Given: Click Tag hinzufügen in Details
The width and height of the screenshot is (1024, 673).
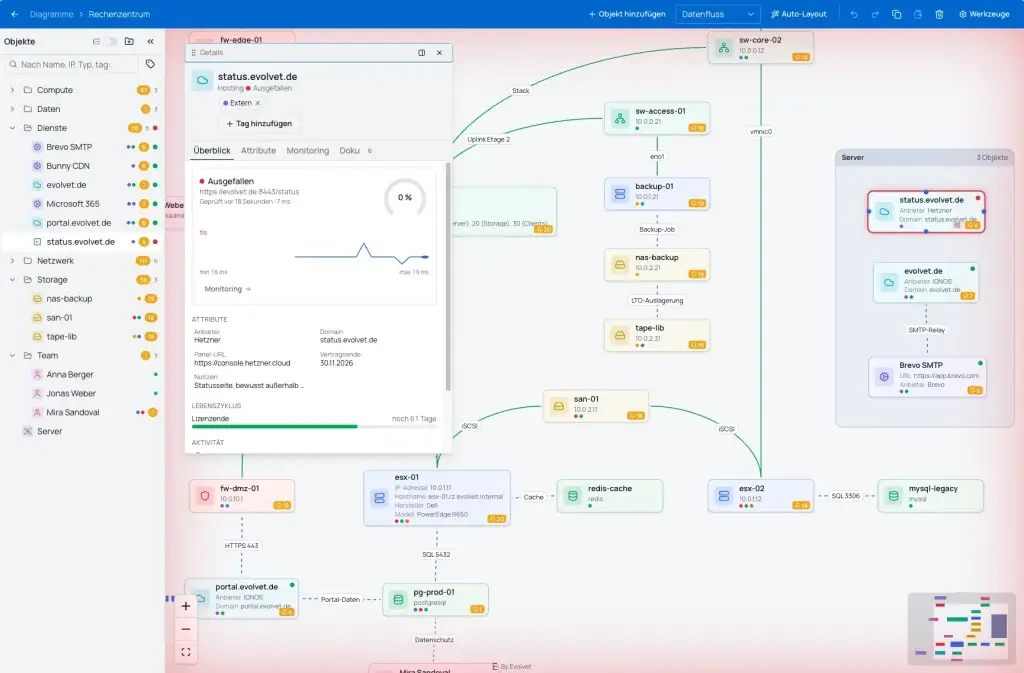Looking at the screenshot, I should point(259,123).
